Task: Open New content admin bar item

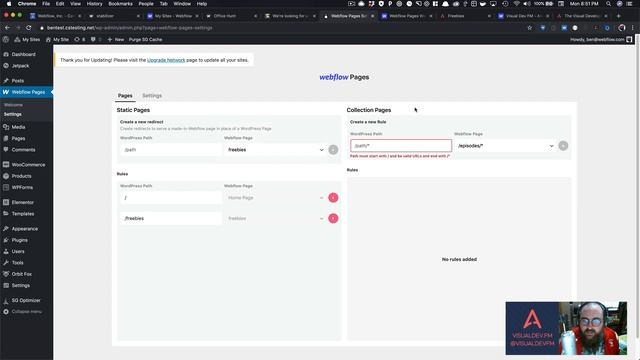Action: coord(116,40)
